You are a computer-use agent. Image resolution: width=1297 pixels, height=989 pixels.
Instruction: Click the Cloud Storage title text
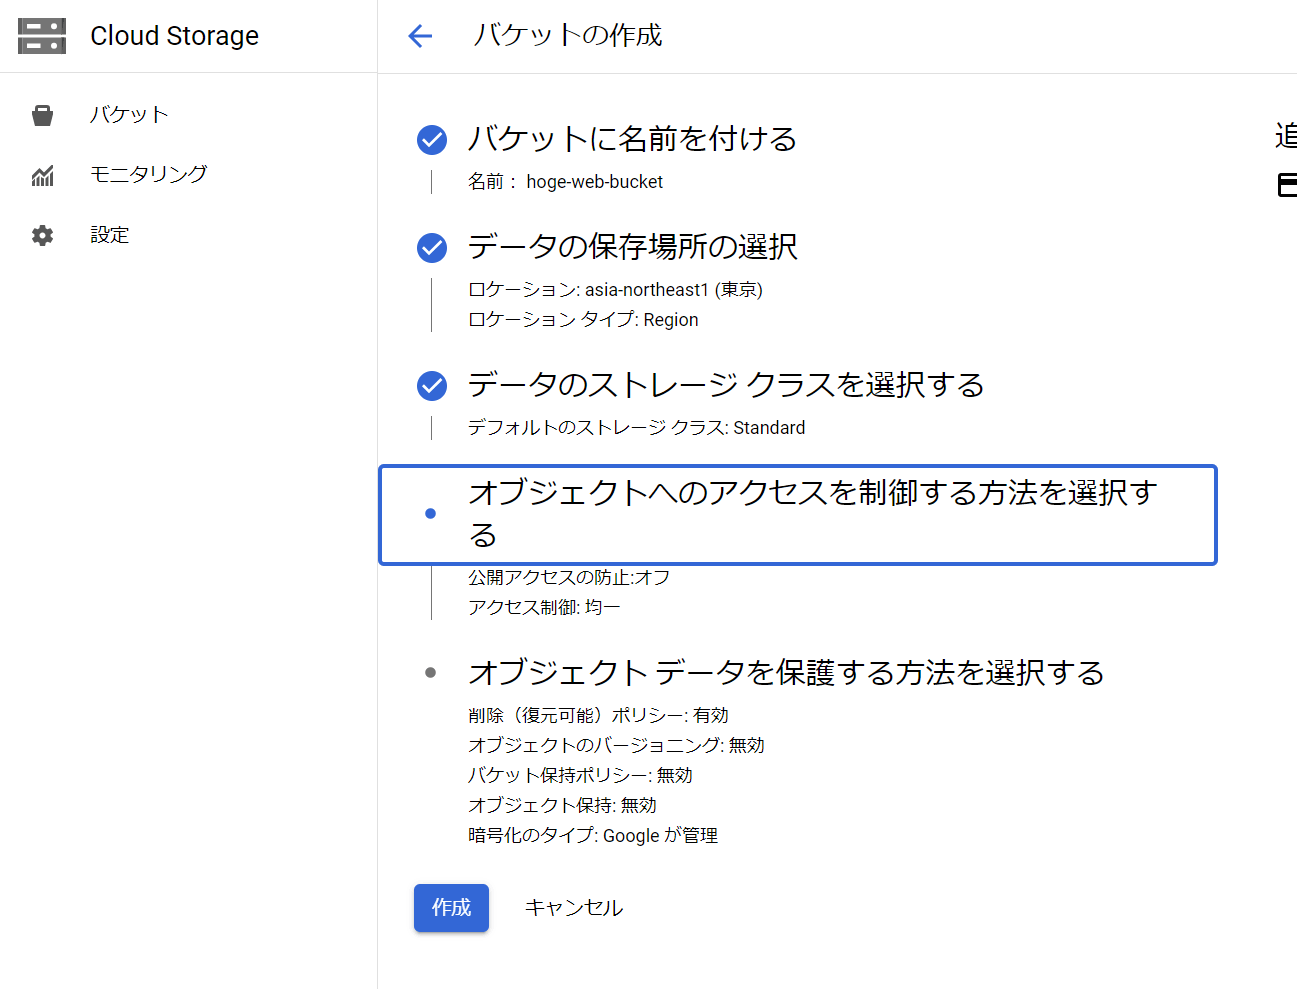click(174, 36)
